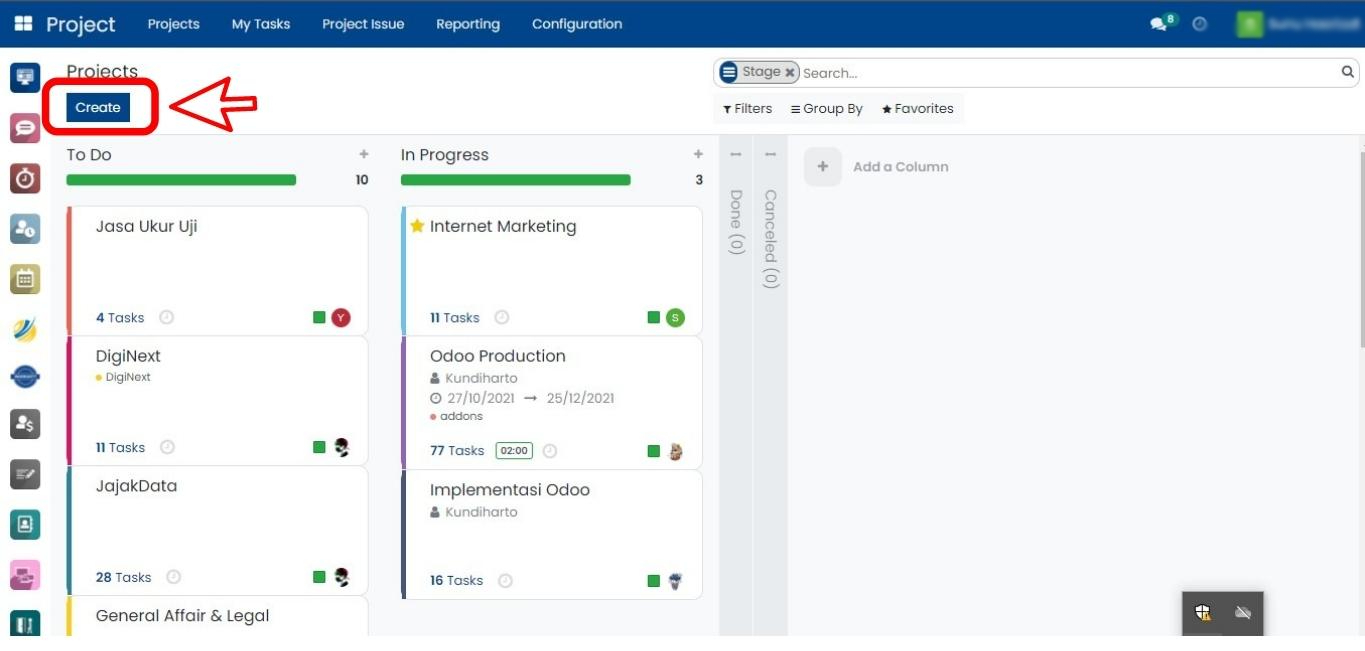
Task: Open the Projects menu
Action: coord(174,24)
